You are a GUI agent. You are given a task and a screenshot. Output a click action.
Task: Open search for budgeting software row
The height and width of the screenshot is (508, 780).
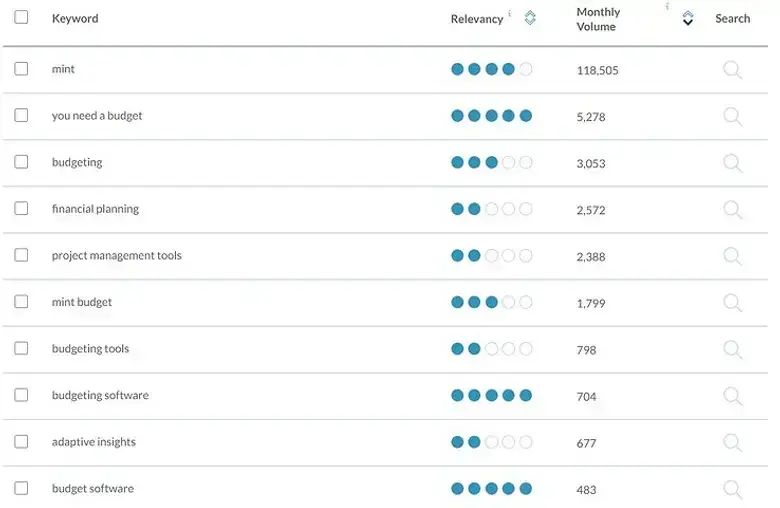click(732, 396)
